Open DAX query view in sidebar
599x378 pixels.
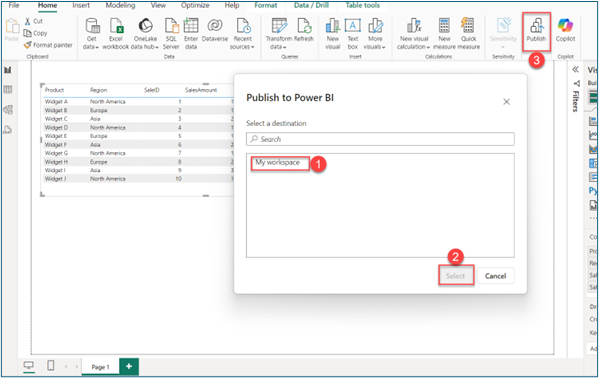point(8,130)
